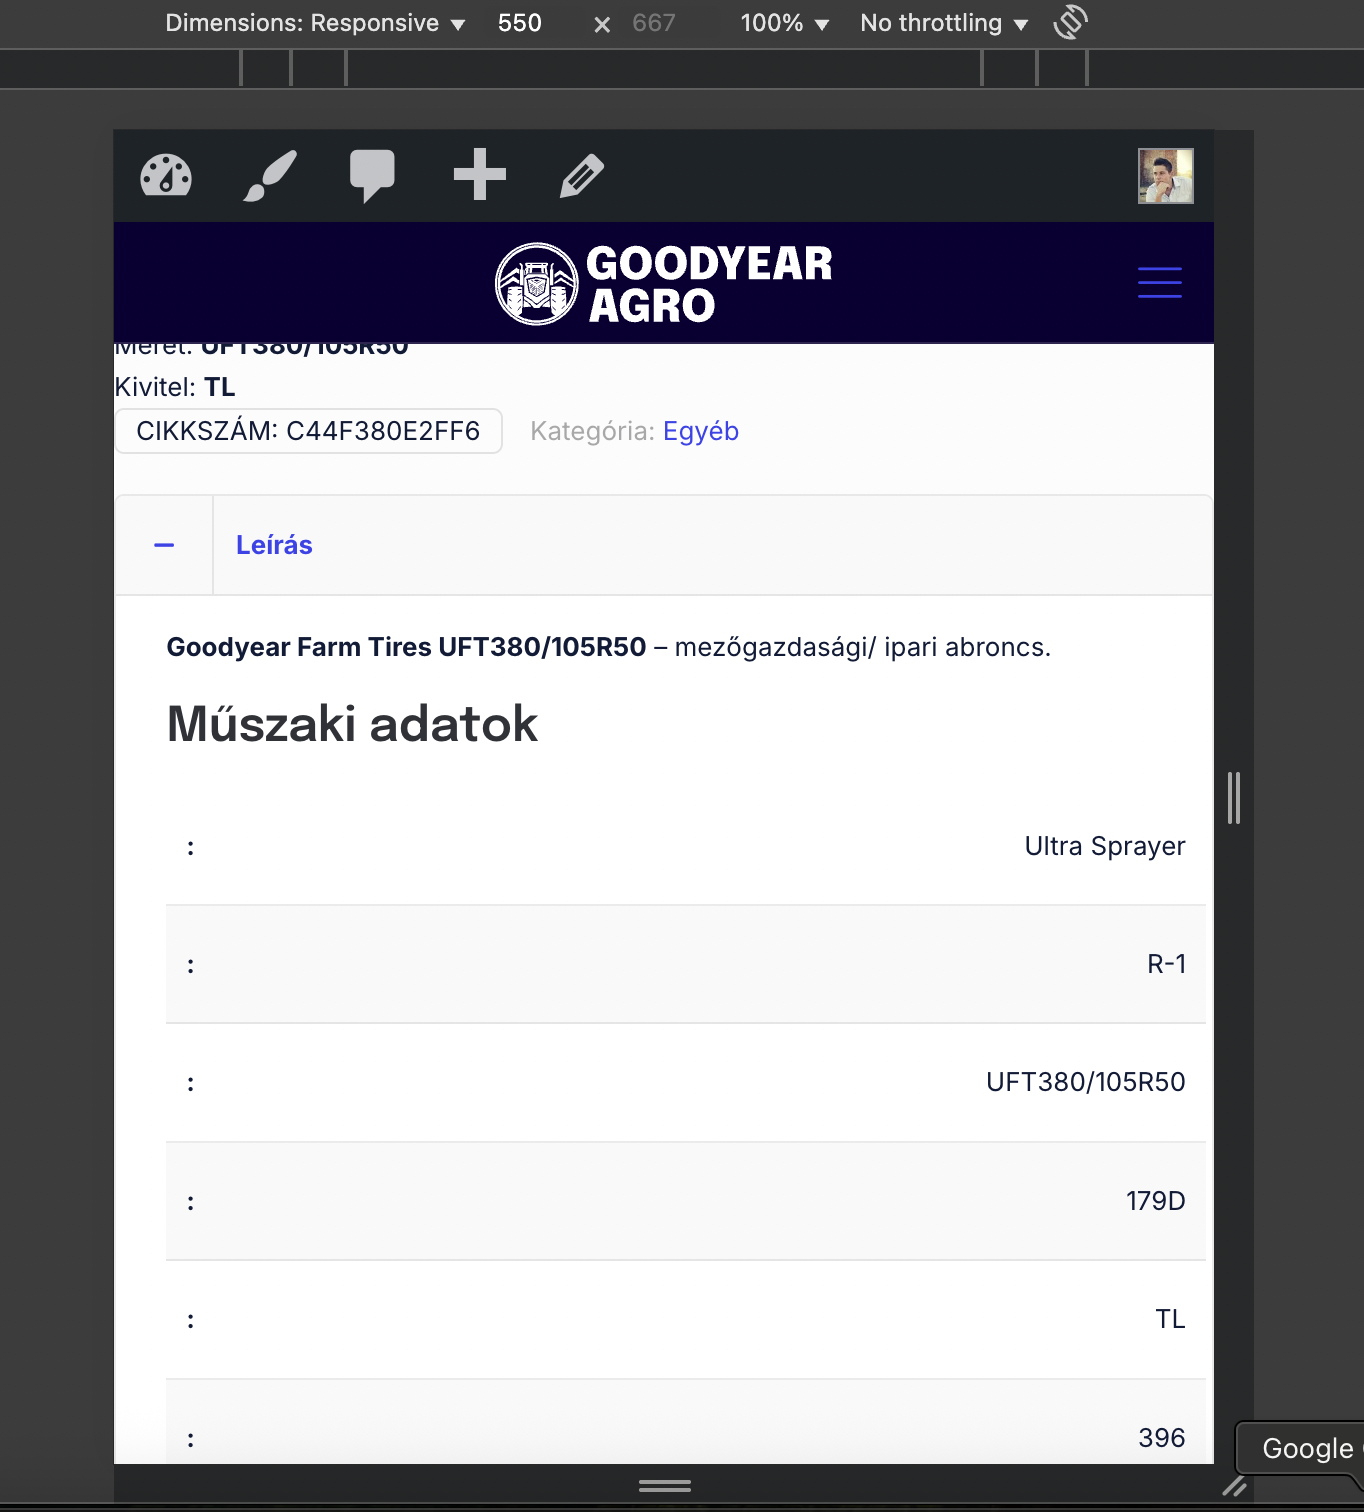Open the Egyéb category link
This screenshot has height=1512, width=1364.
click(x=701, y=431)
